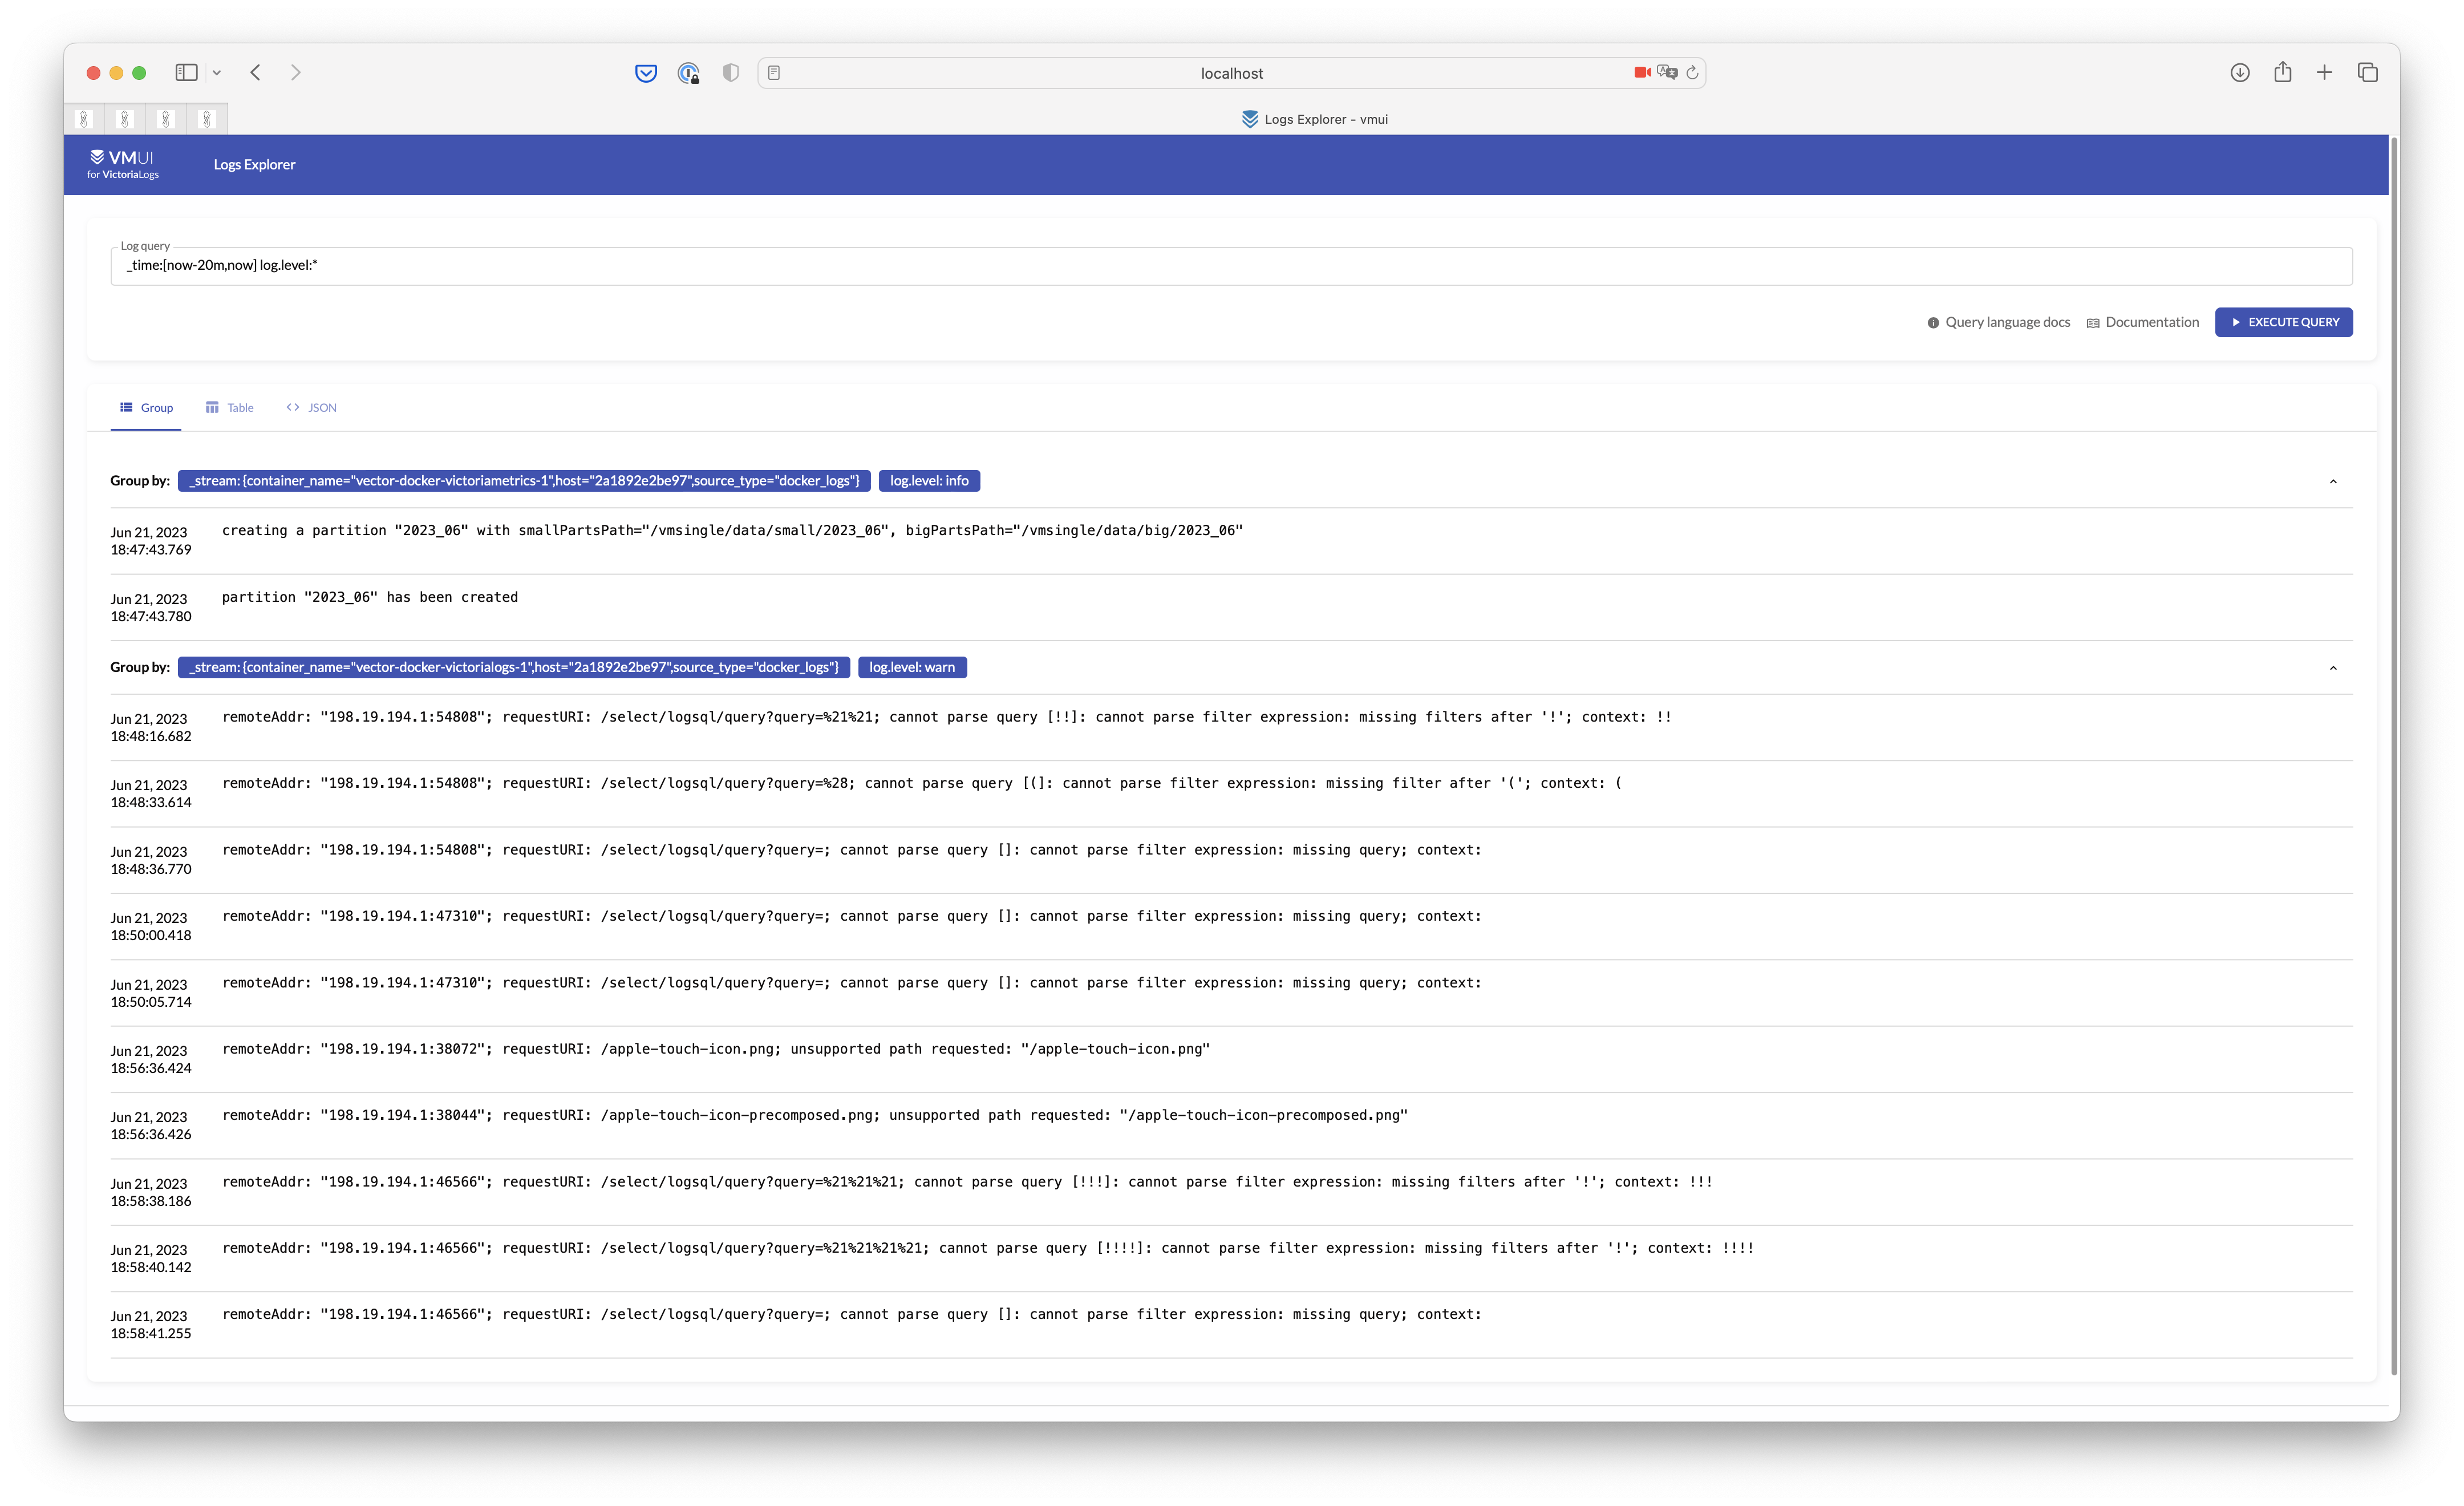Click the log row at 18:48:33.614
The height and width of the screenshot is (1506, 2464).
[x=1231, y=793]
